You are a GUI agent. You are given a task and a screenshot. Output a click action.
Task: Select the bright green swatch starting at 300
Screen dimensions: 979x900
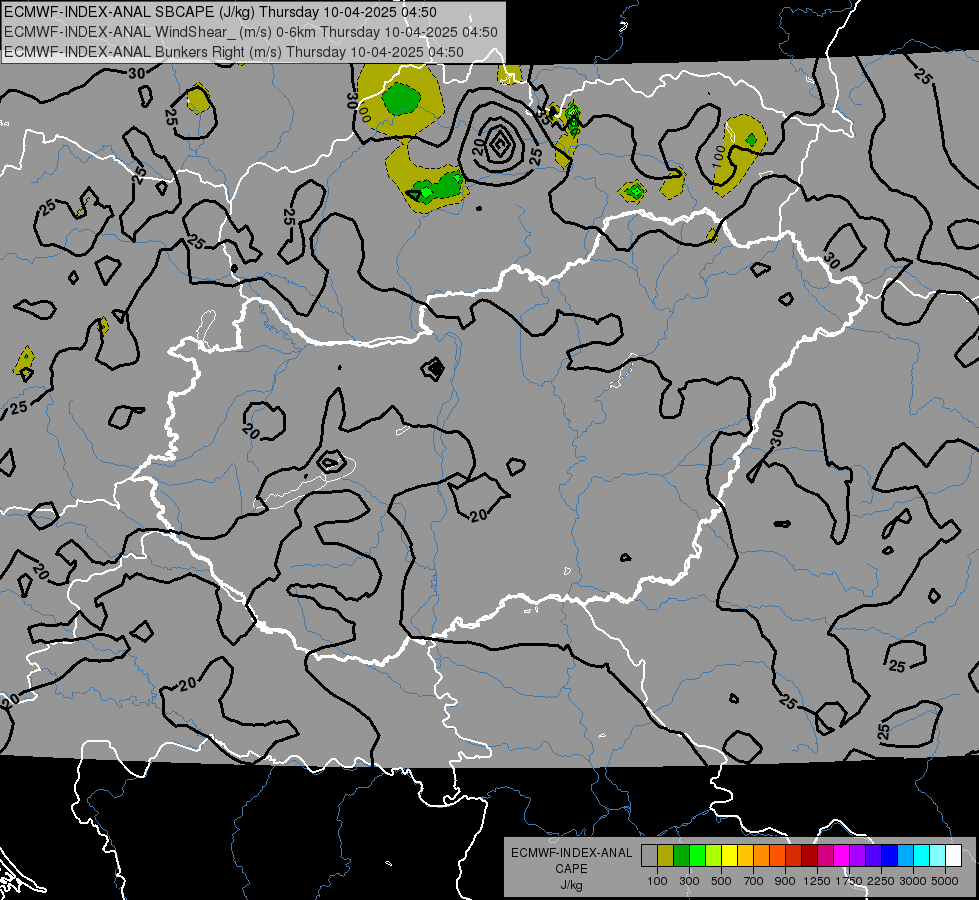697,856
